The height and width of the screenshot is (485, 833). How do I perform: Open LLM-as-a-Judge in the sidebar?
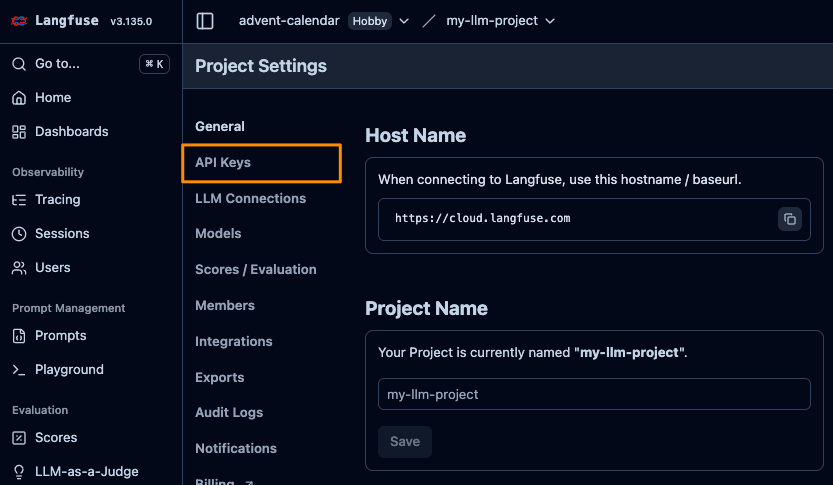[86, 472]
